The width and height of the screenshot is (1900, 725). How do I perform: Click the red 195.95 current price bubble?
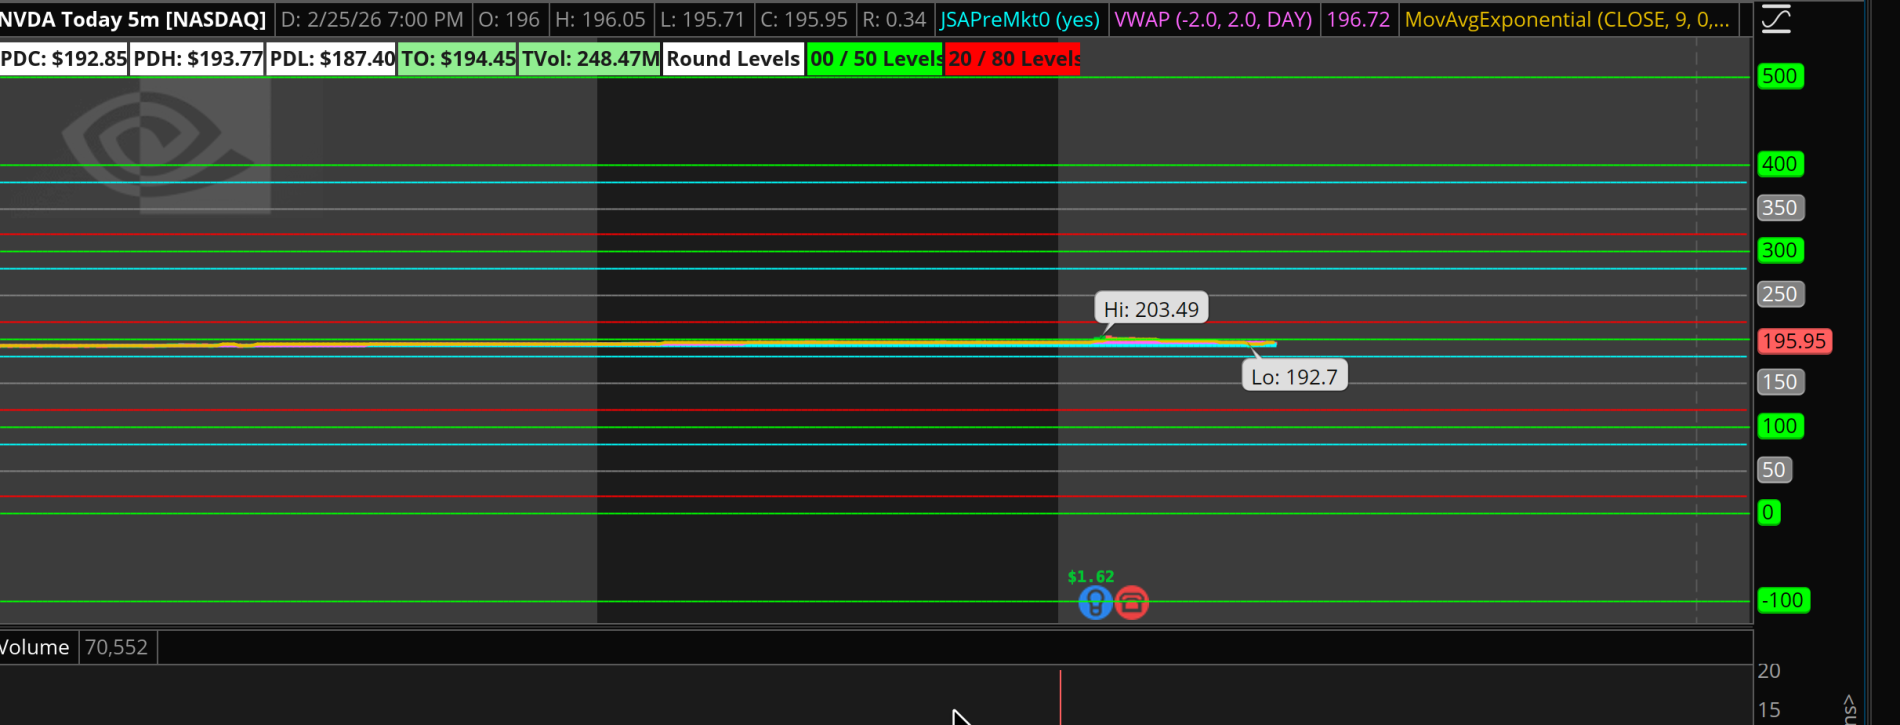click(x=1793, y=341)
